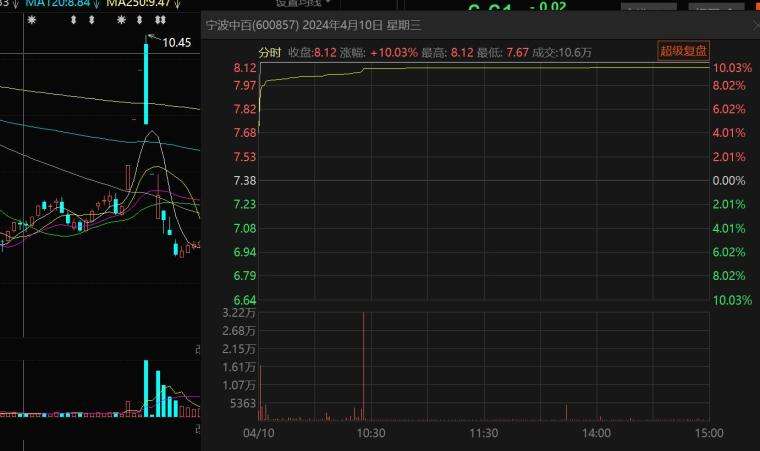Click the 7.08 price axis label
760x451 pixels.
[x=245, y=228]
